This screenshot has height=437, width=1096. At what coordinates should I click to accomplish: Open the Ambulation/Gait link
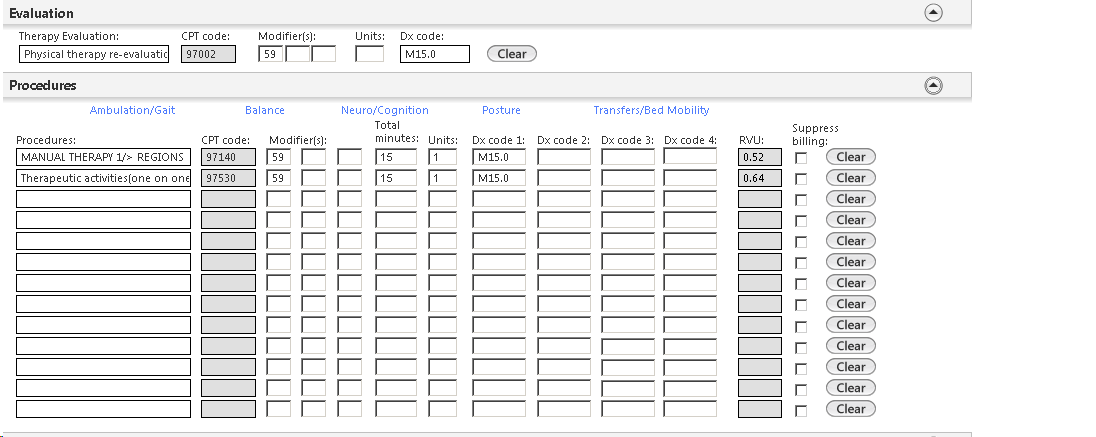132,110
